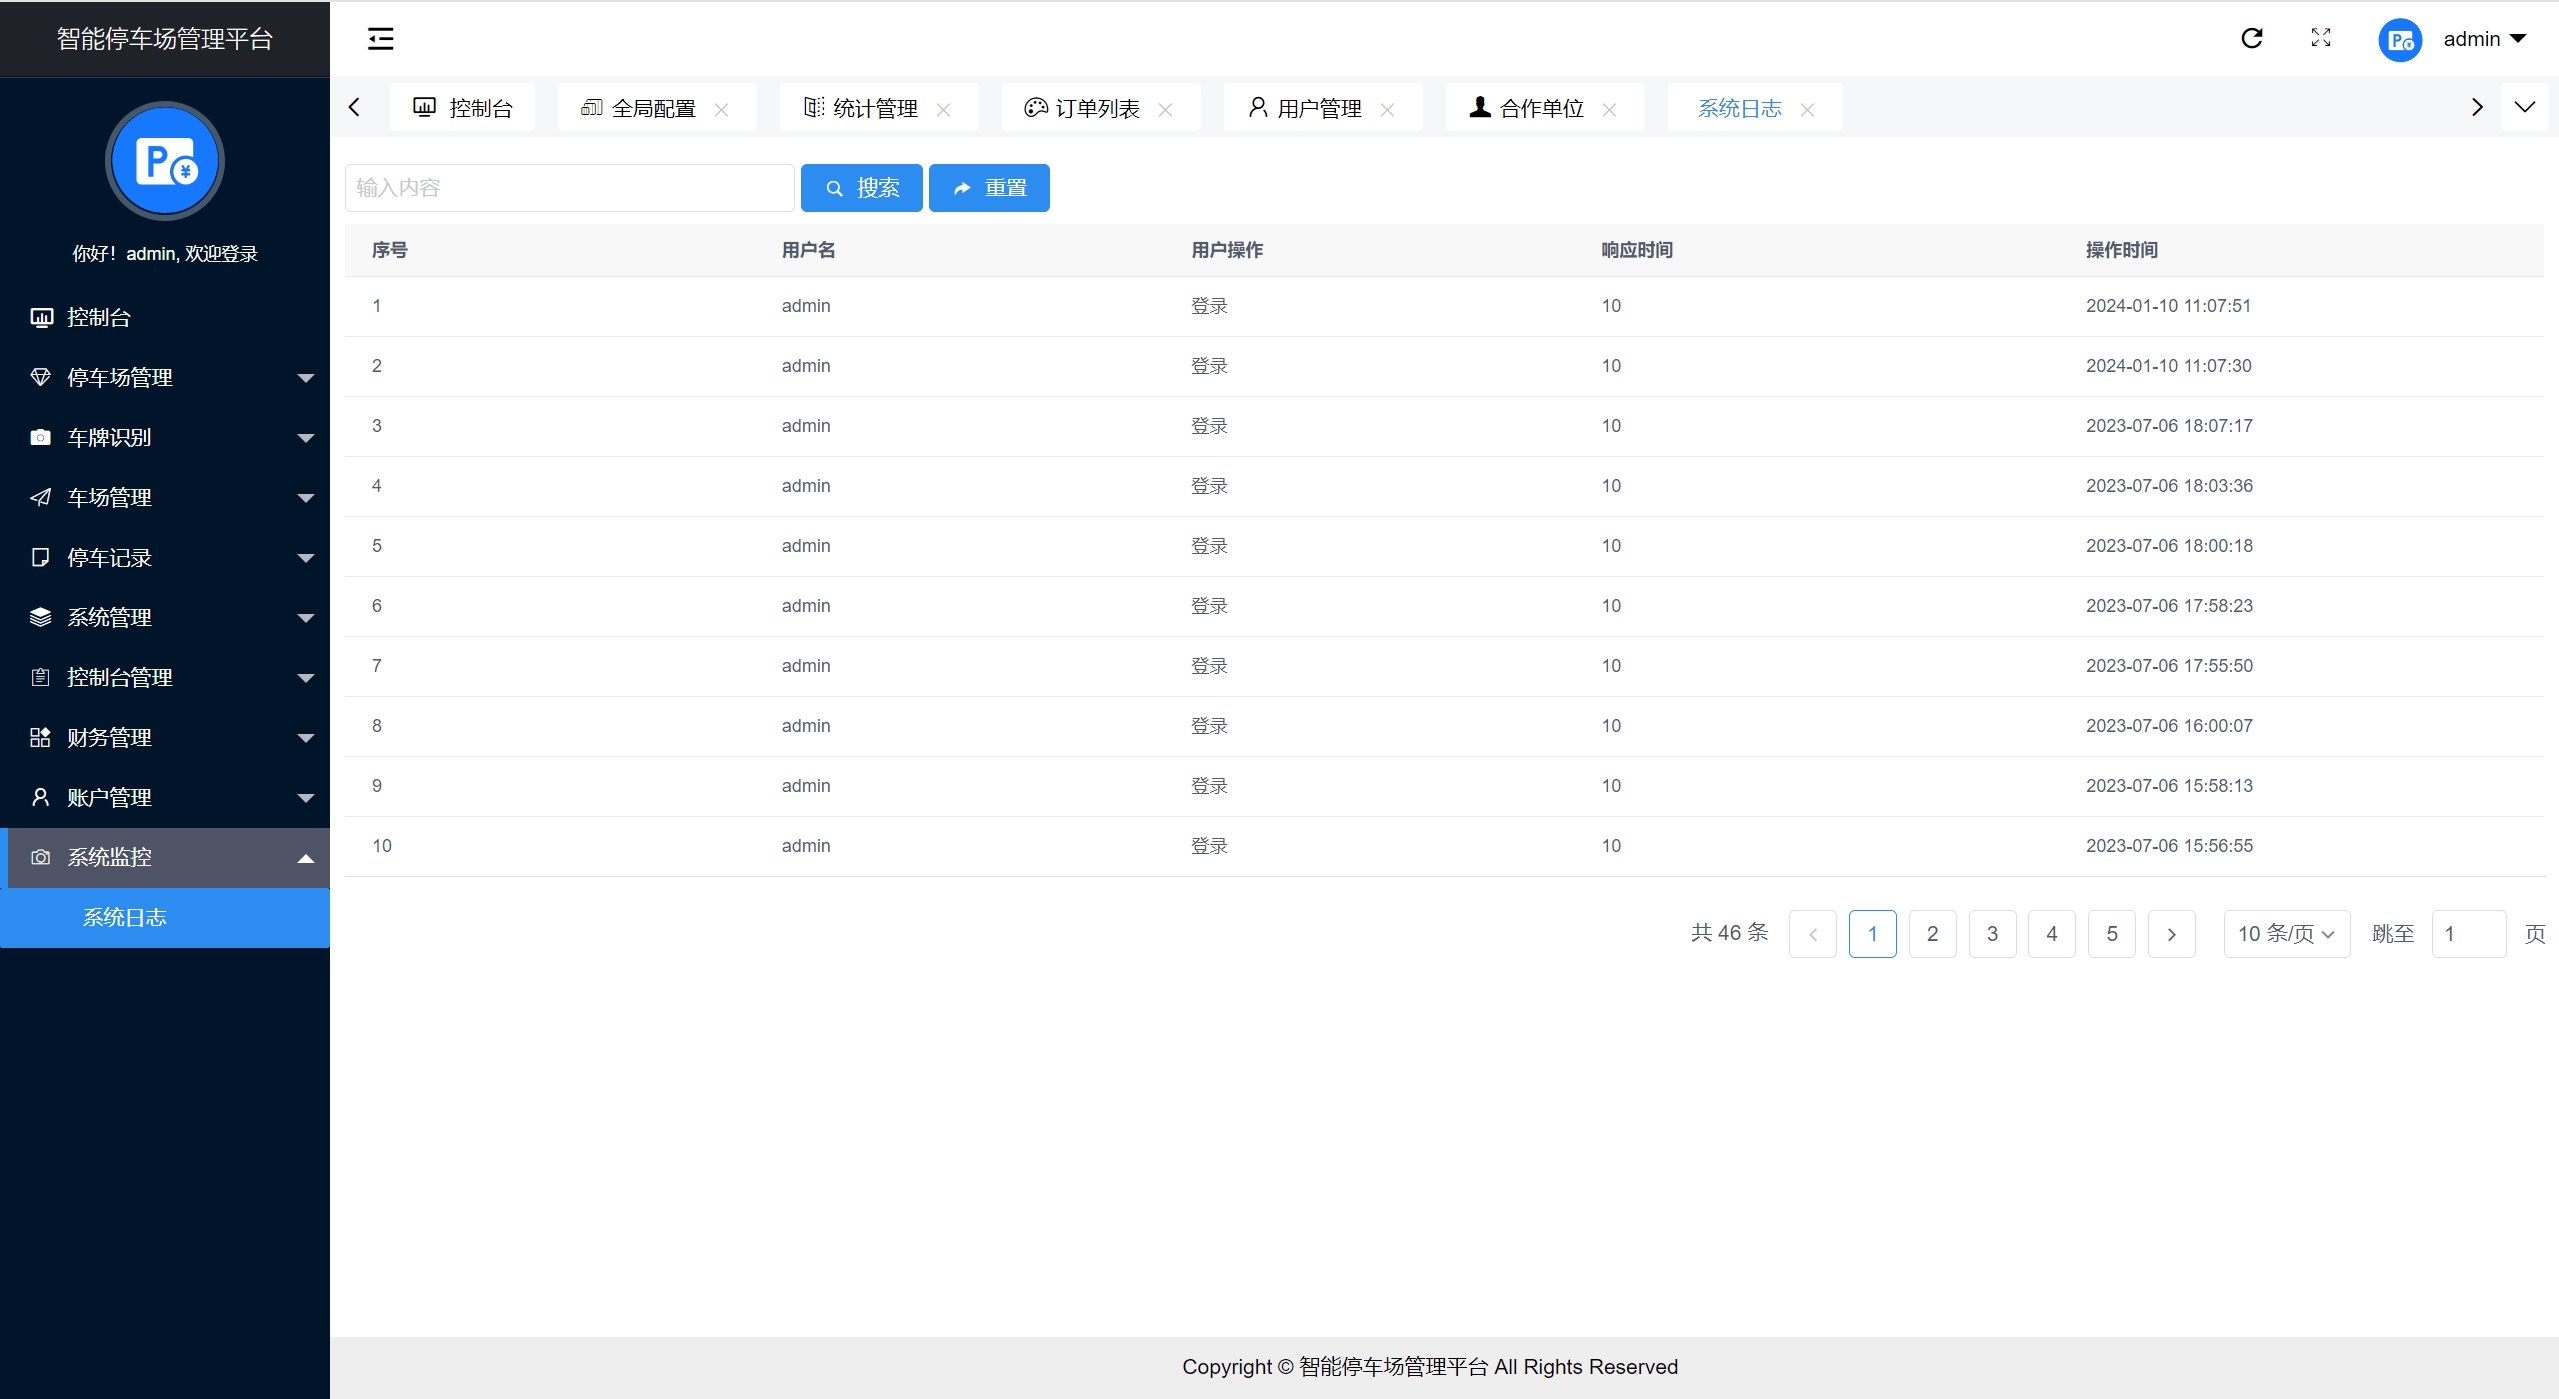Screen dimensions: 2559x1399
Task: Enter fullscreen with the expand icon
Action: [x=2321, y=38]
